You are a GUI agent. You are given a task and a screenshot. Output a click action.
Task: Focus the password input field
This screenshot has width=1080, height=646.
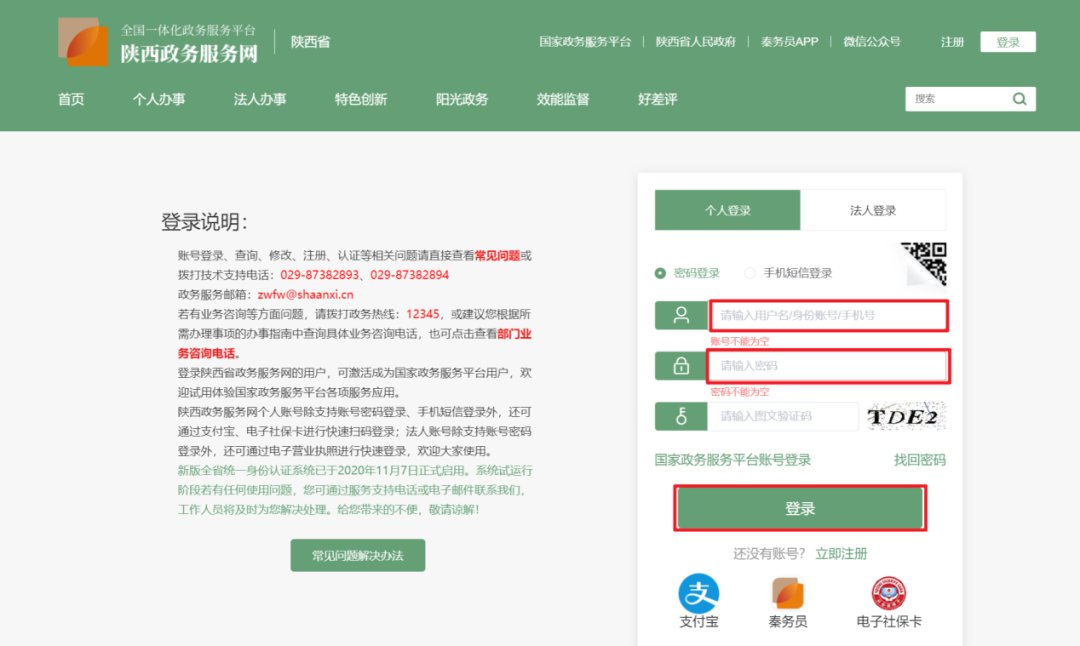point(828,366)
